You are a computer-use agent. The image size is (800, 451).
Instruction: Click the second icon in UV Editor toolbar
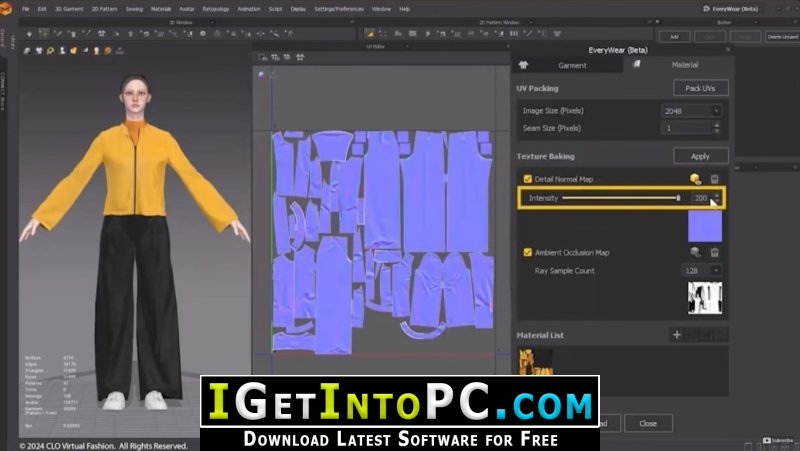click(275, 57)
